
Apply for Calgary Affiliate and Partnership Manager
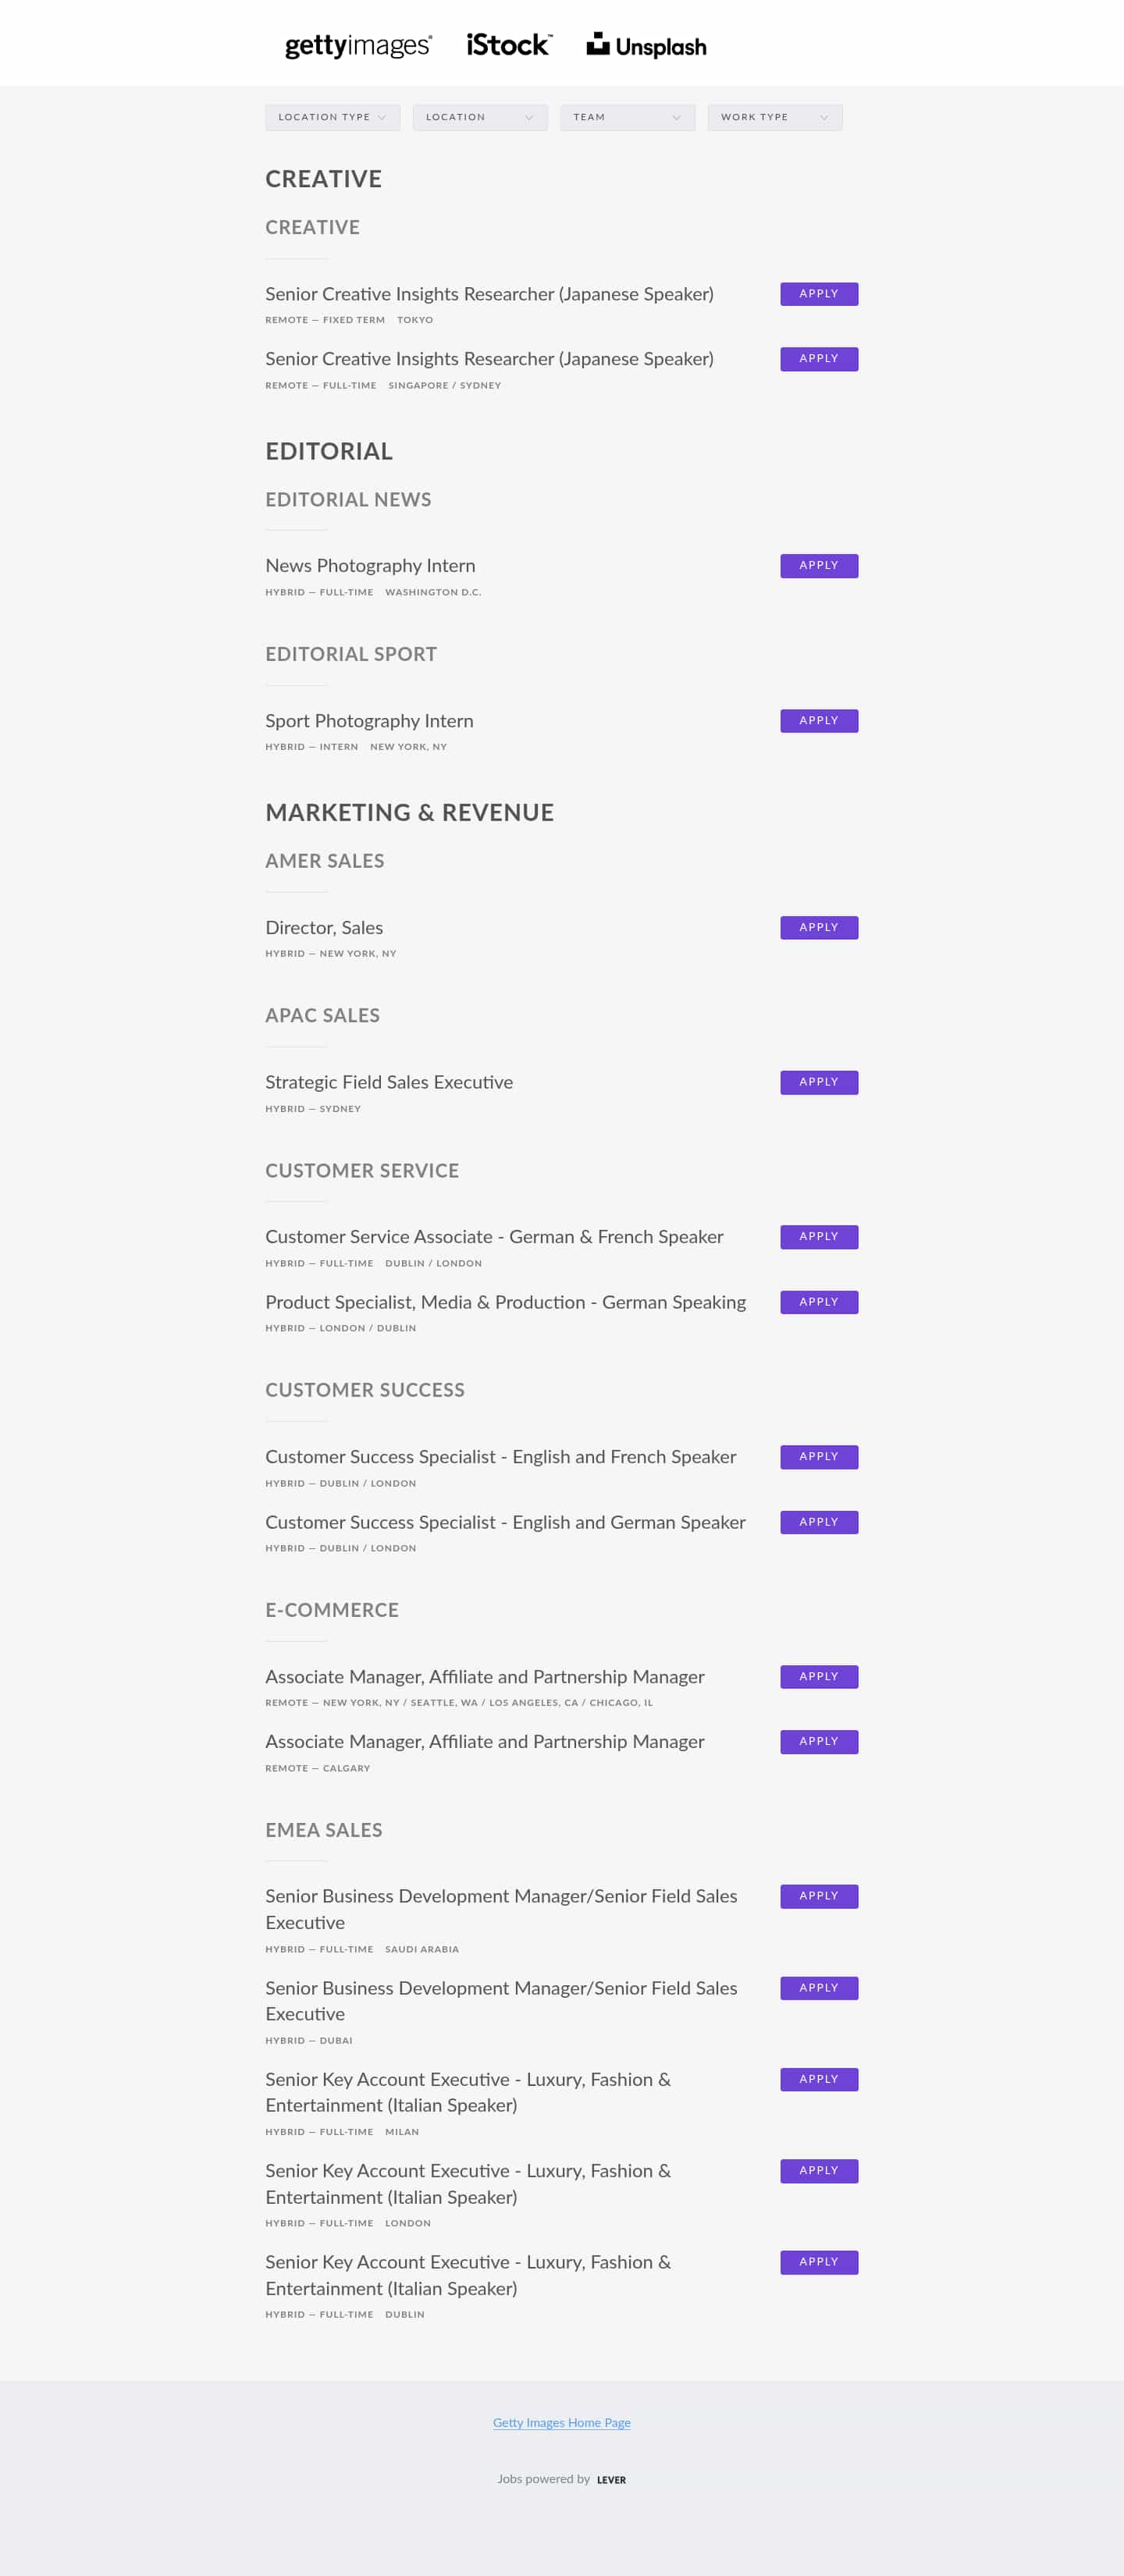818,1741
